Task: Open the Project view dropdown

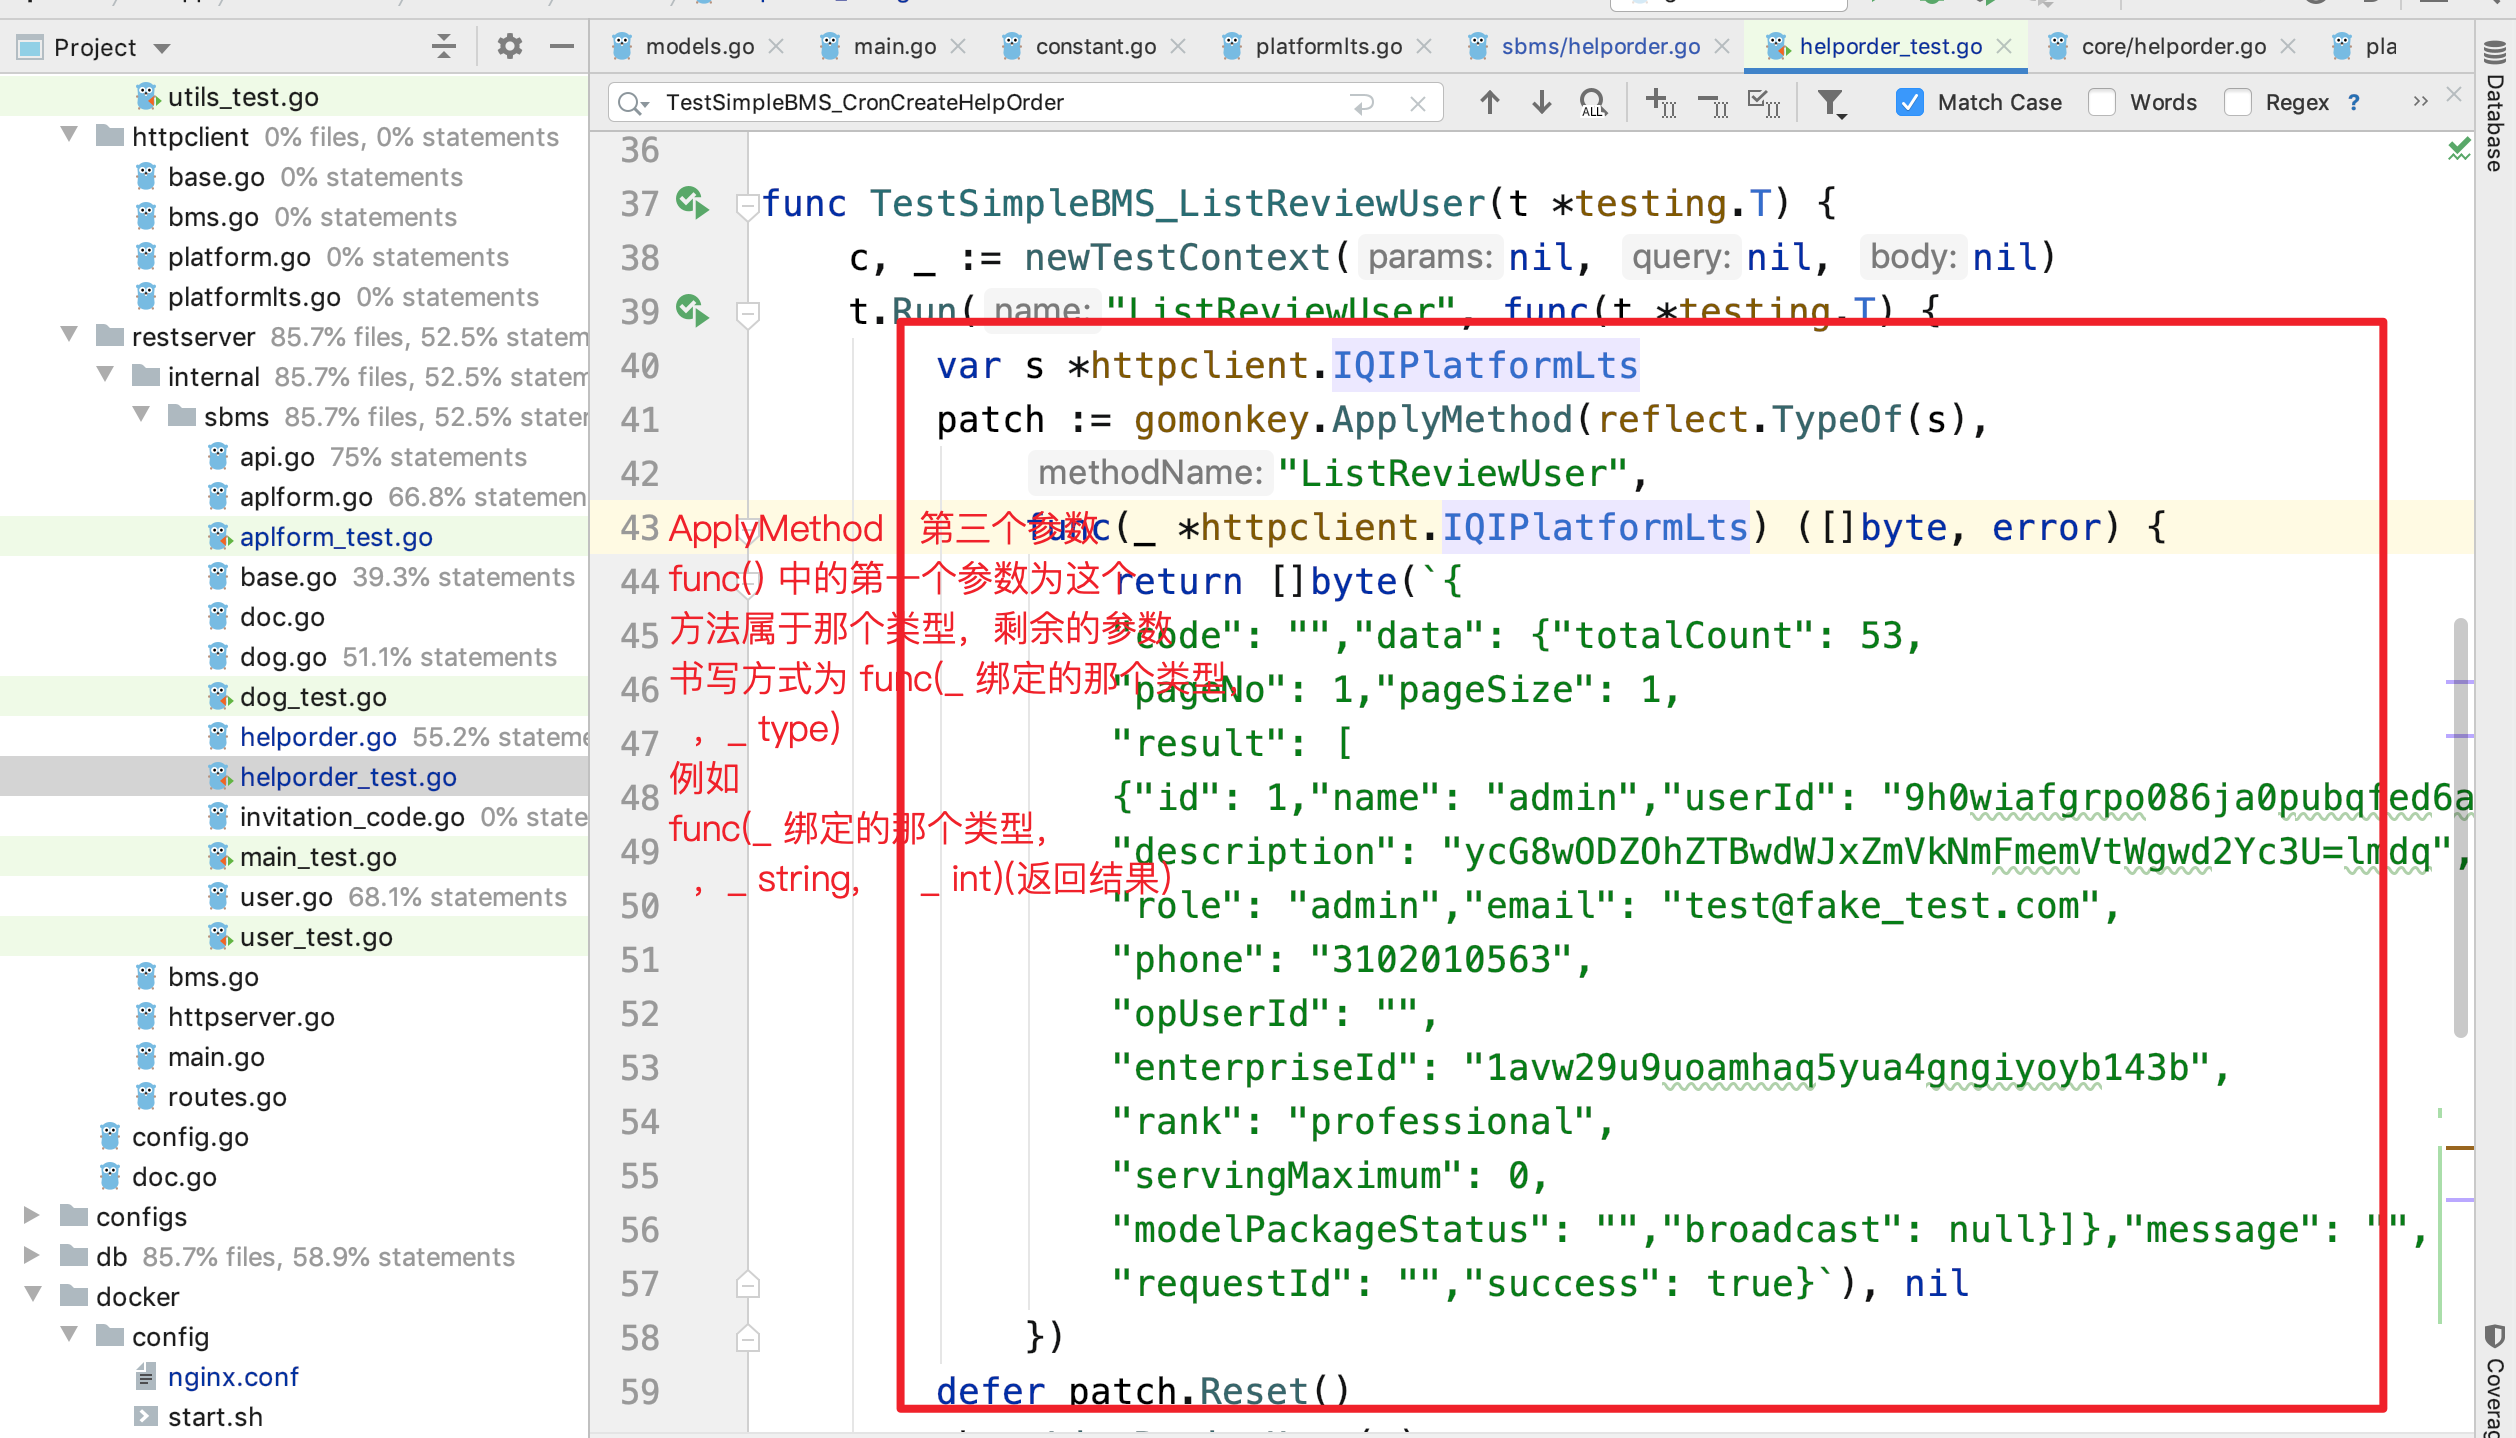Action: (163, 48)
